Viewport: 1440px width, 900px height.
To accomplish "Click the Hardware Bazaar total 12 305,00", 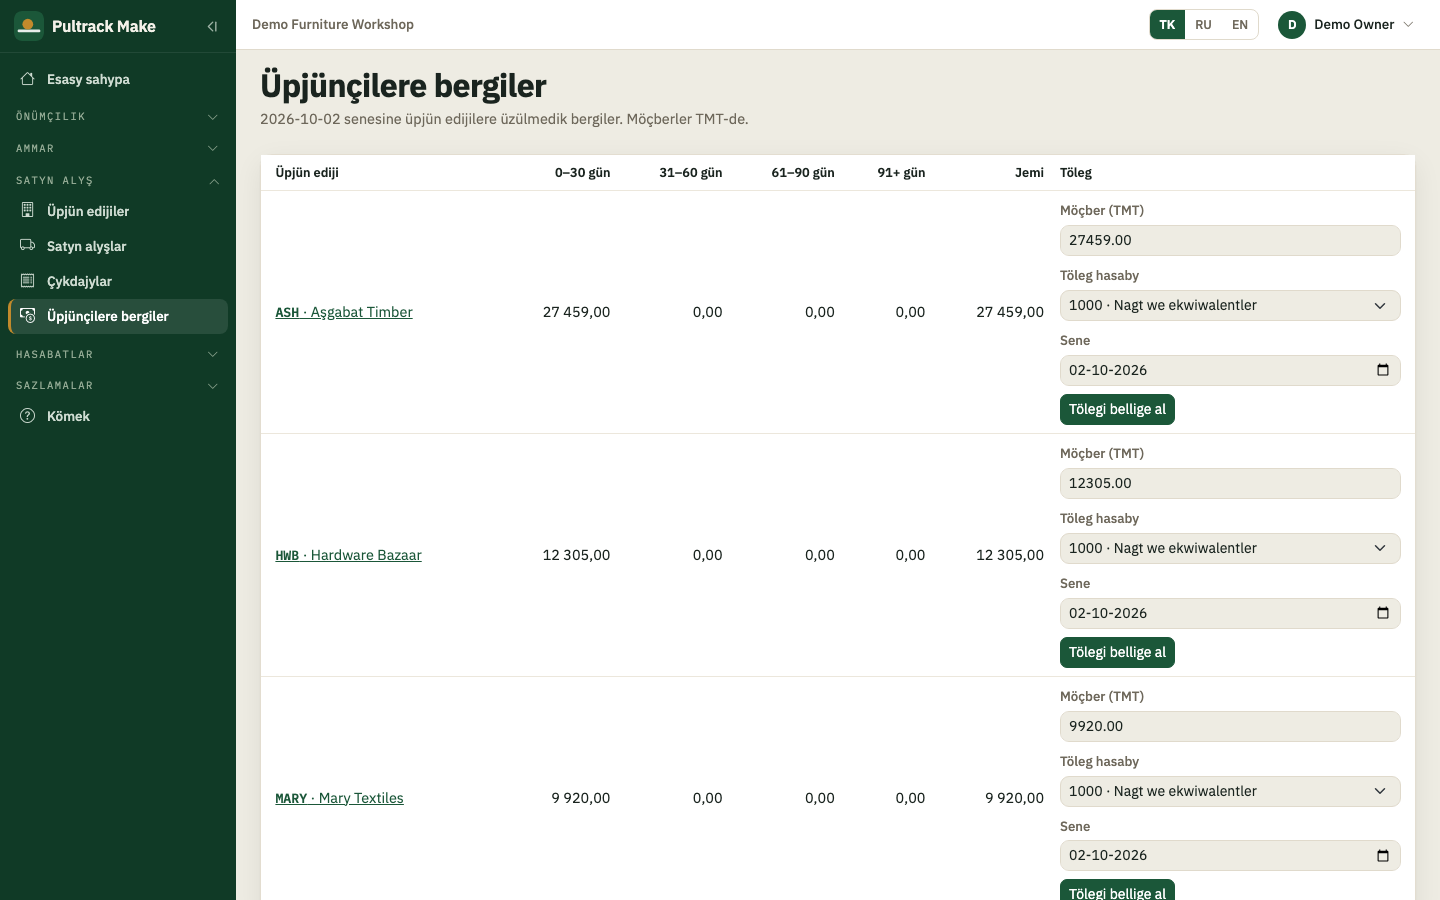I will coord(1010,555).
